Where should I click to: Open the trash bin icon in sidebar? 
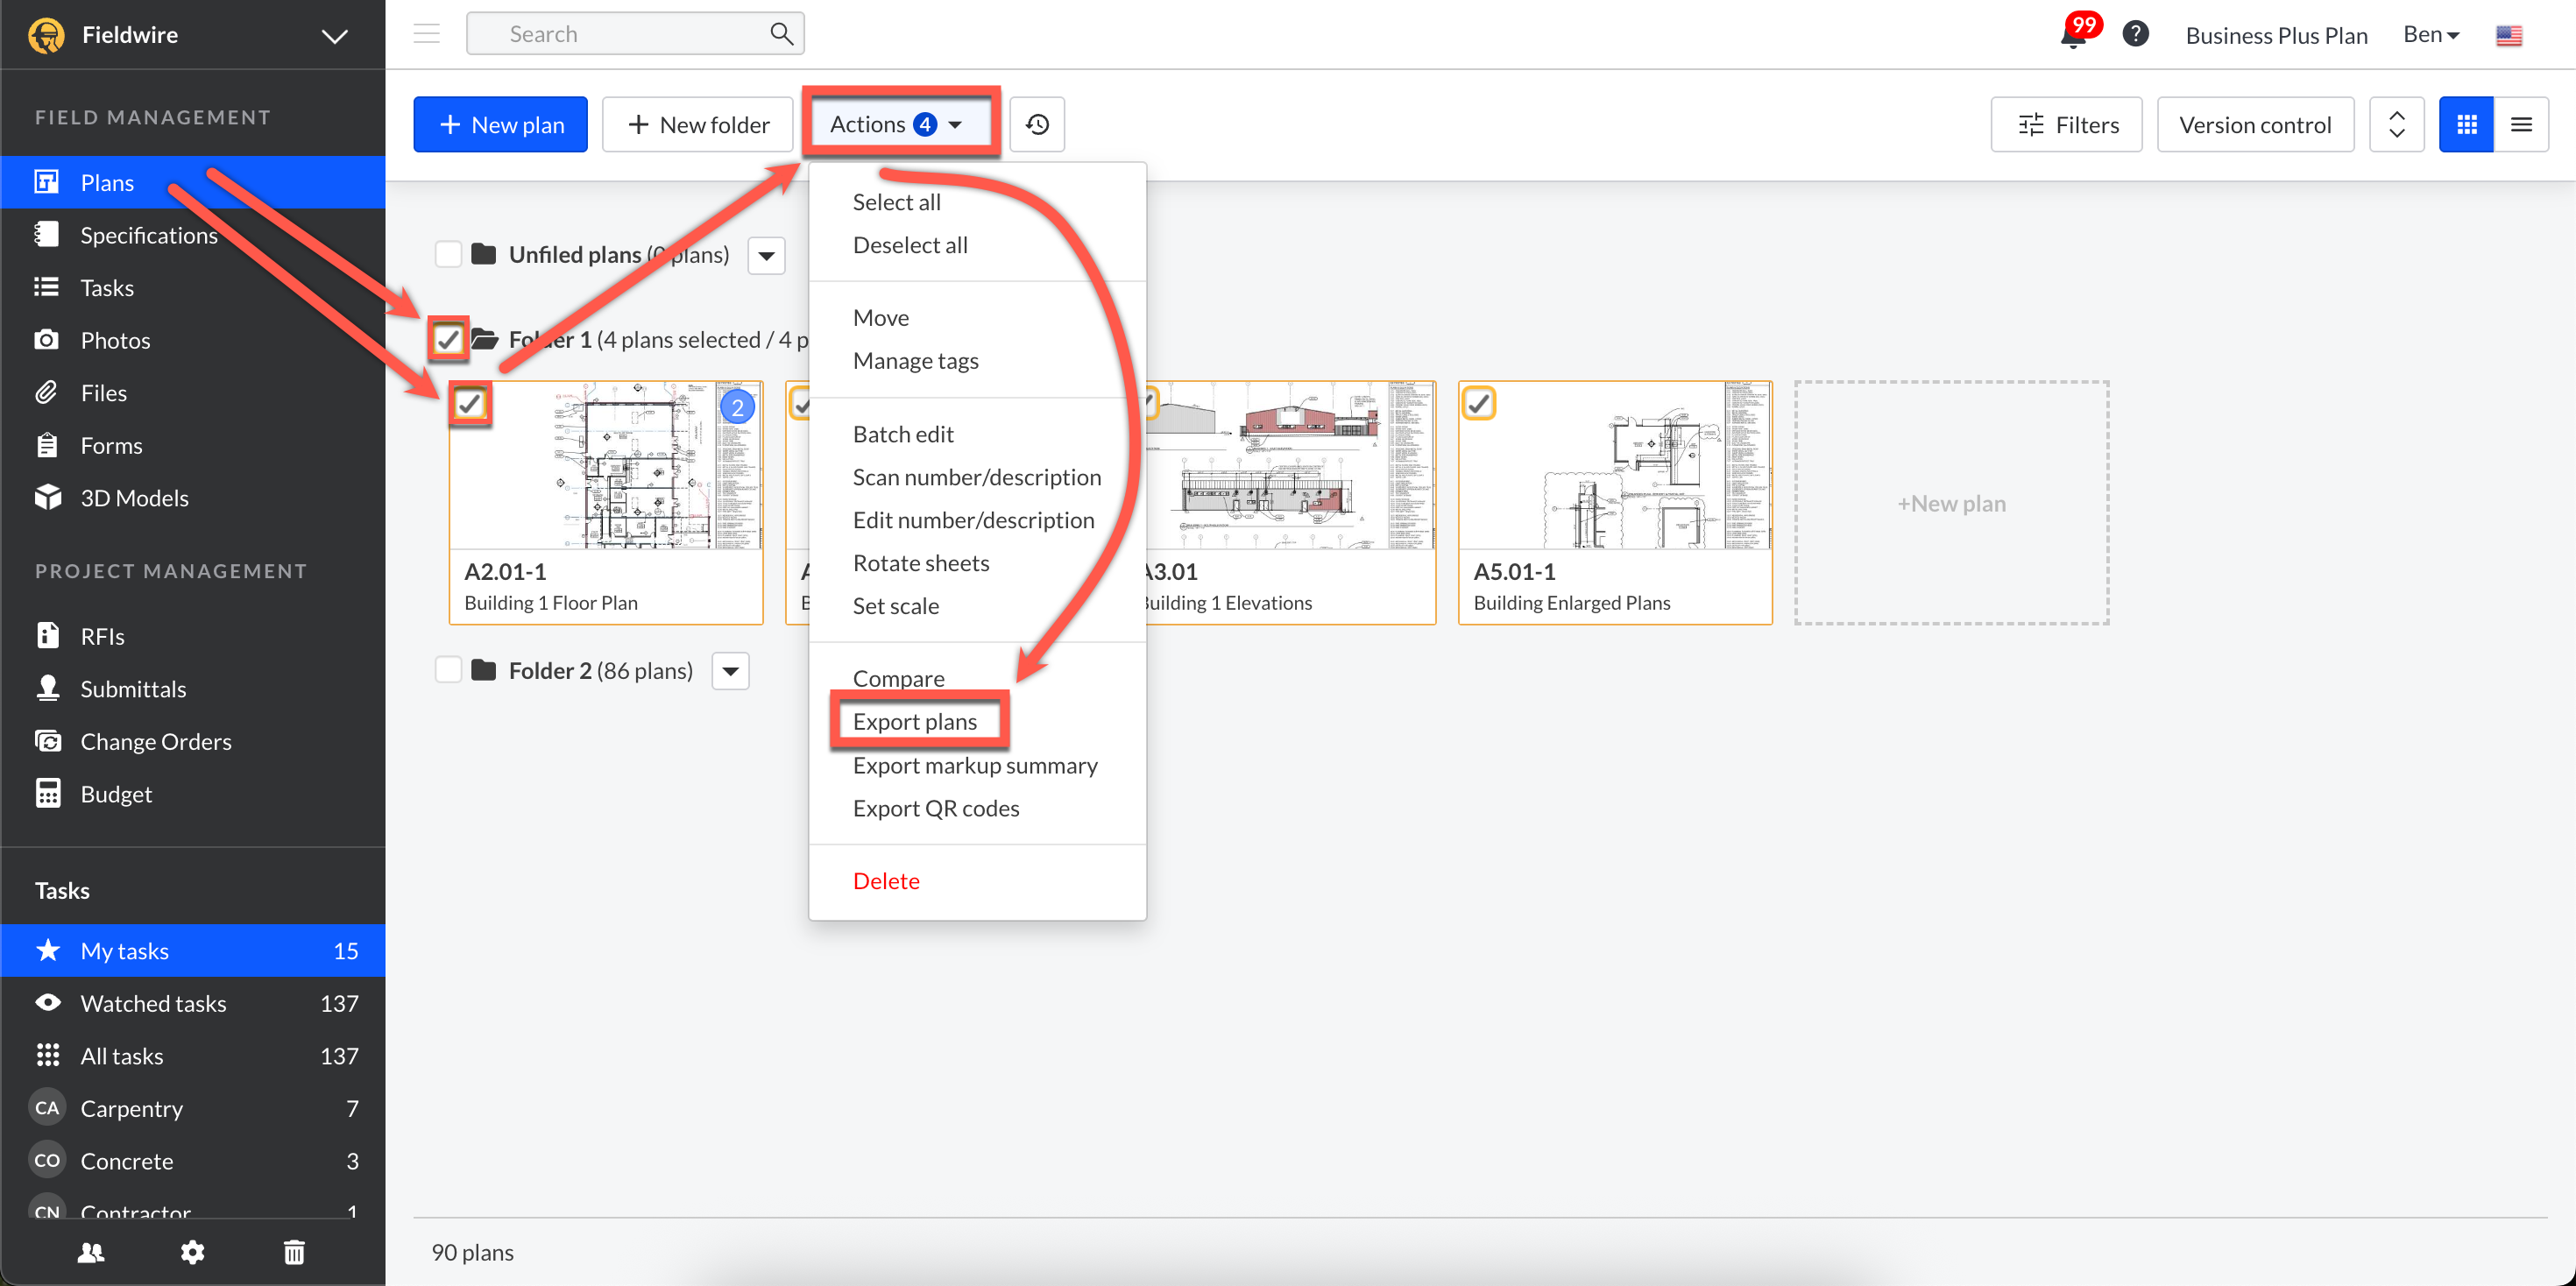[x=294, y=1251]
